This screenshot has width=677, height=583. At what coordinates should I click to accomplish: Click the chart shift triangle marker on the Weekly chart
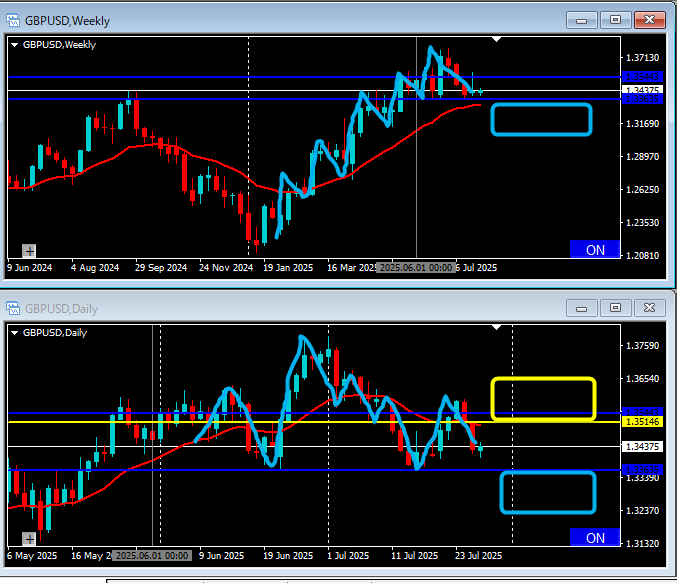pyautogui.click(x=497, y=39)
